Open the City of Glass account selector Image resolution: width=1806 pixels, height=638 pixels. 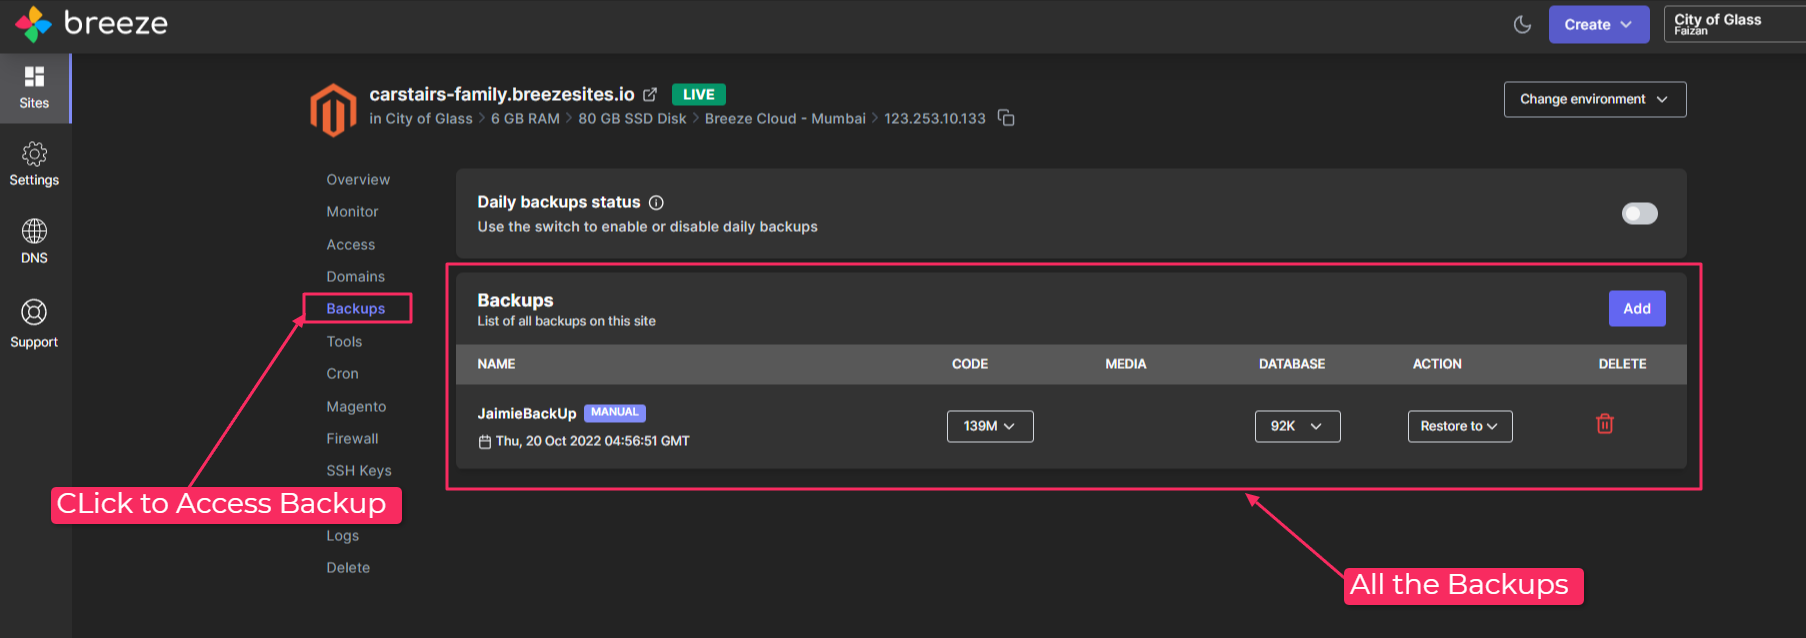coord(1734,24)
